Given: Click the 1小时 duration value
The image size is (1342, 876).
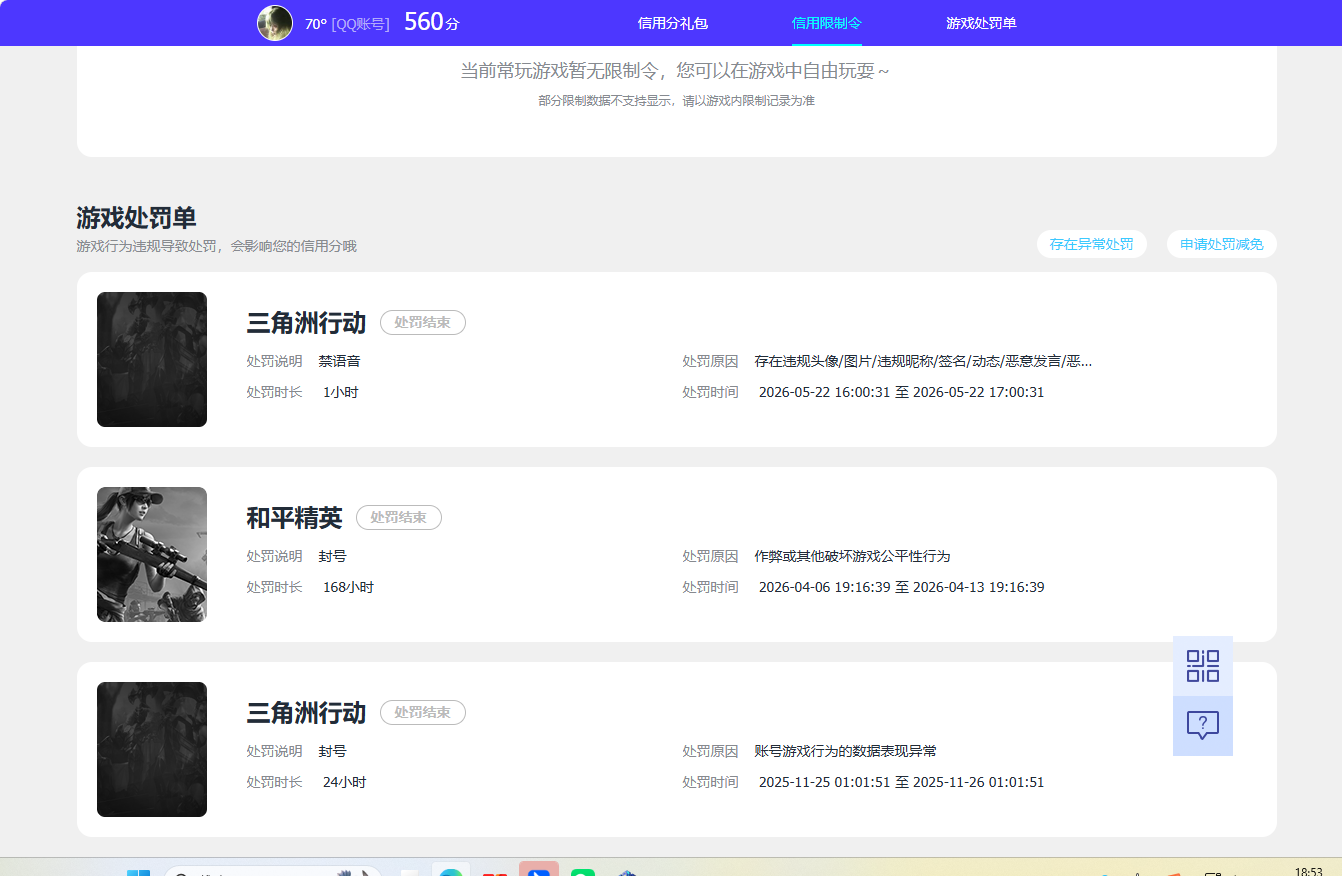Looking at the screenshot, I should (340, 392).
